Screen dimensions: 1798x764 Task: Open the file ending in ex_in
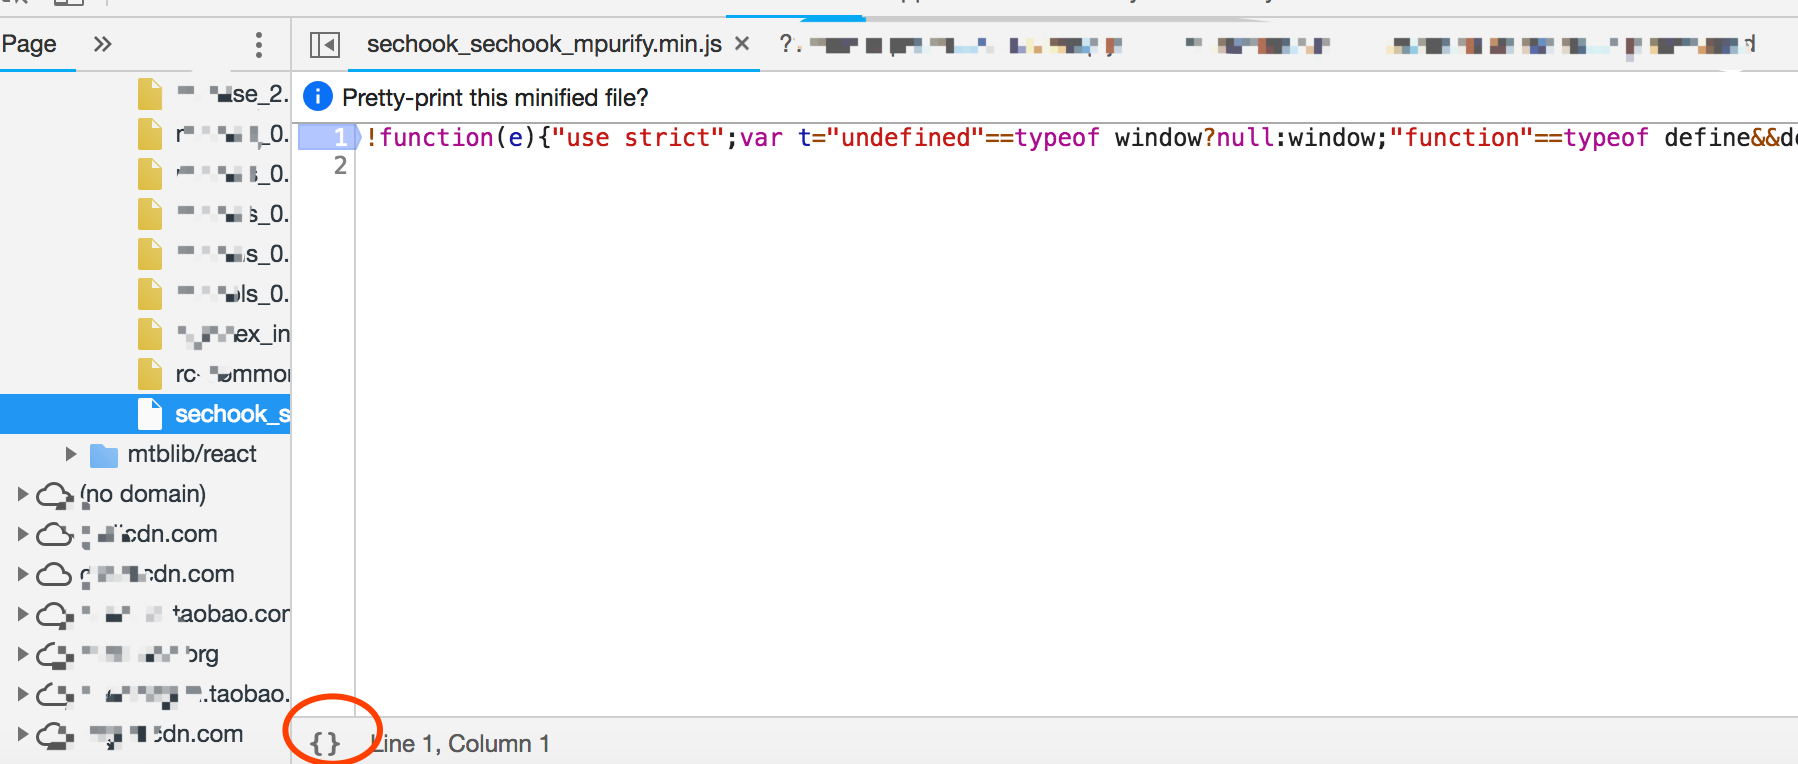[x=145, y=334]
